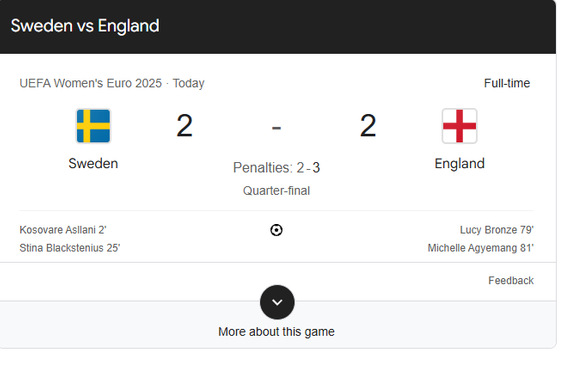Select scorer Michelle Agyemang 81'
Screen dimensions: 561x380
coord(480,248)
